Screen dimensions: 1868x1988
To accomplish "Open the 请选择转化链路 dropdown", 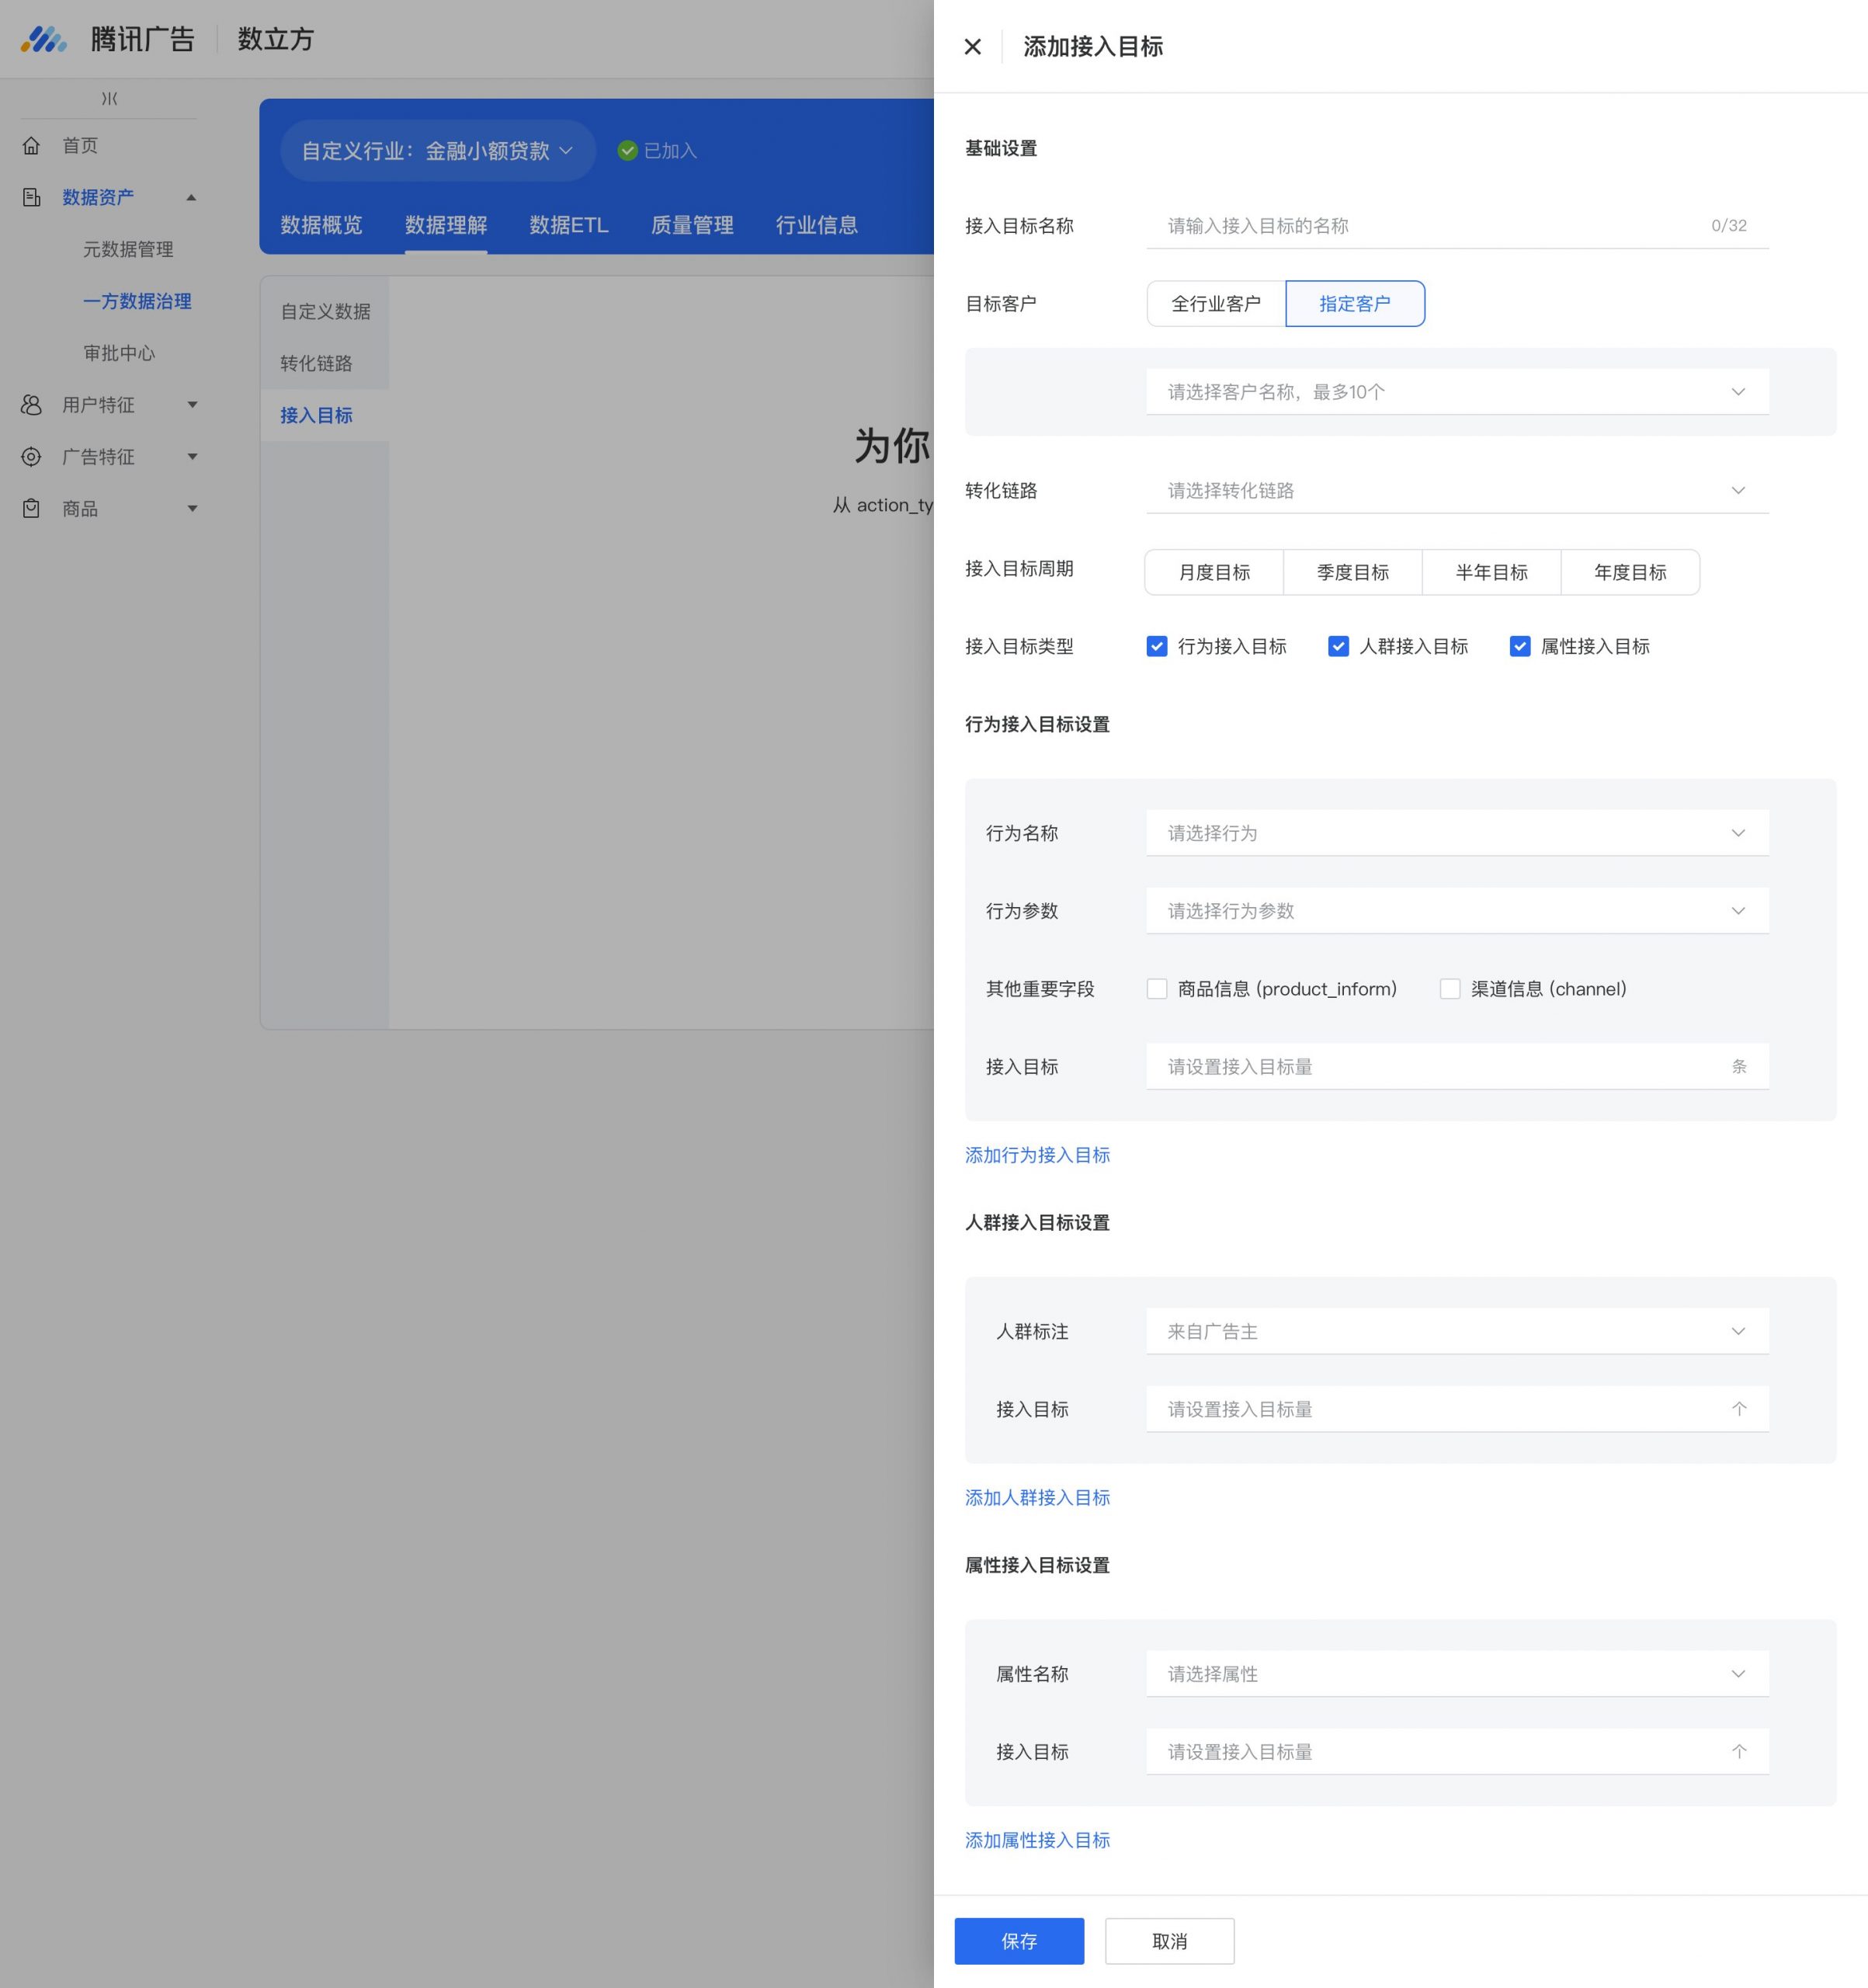I will (1457, 490).
